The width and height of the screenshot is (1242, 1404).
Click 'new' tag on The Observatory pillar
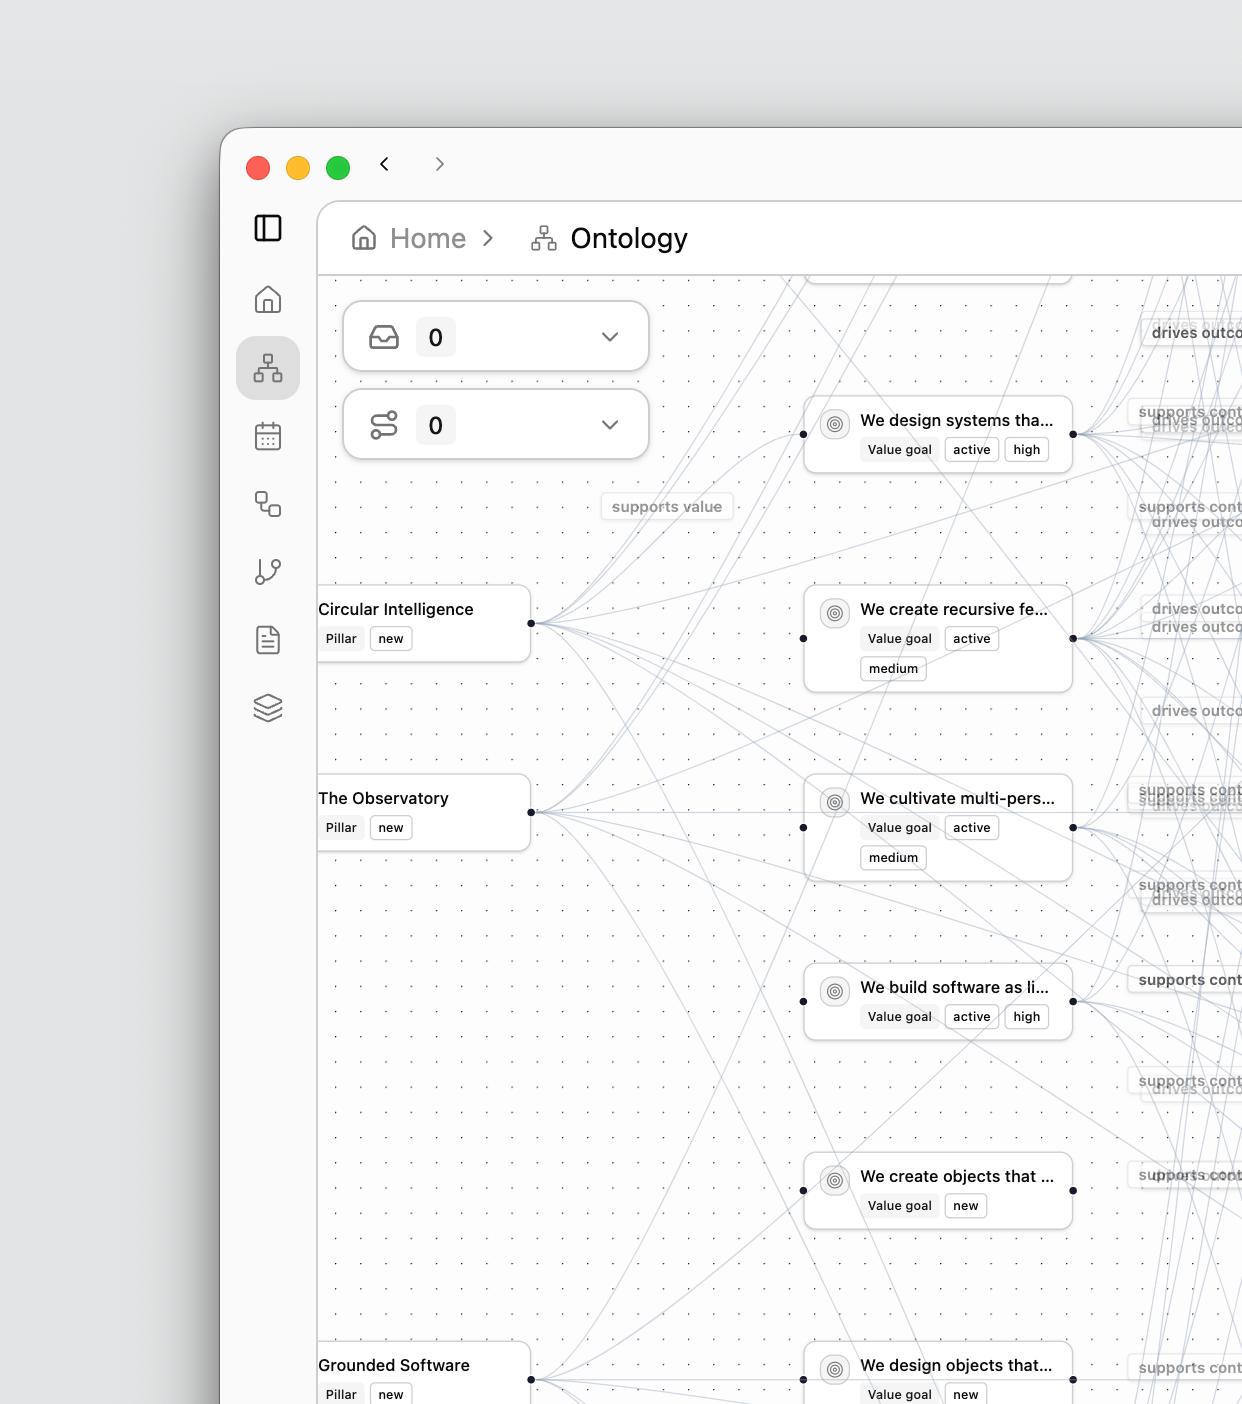pos(391,828)
